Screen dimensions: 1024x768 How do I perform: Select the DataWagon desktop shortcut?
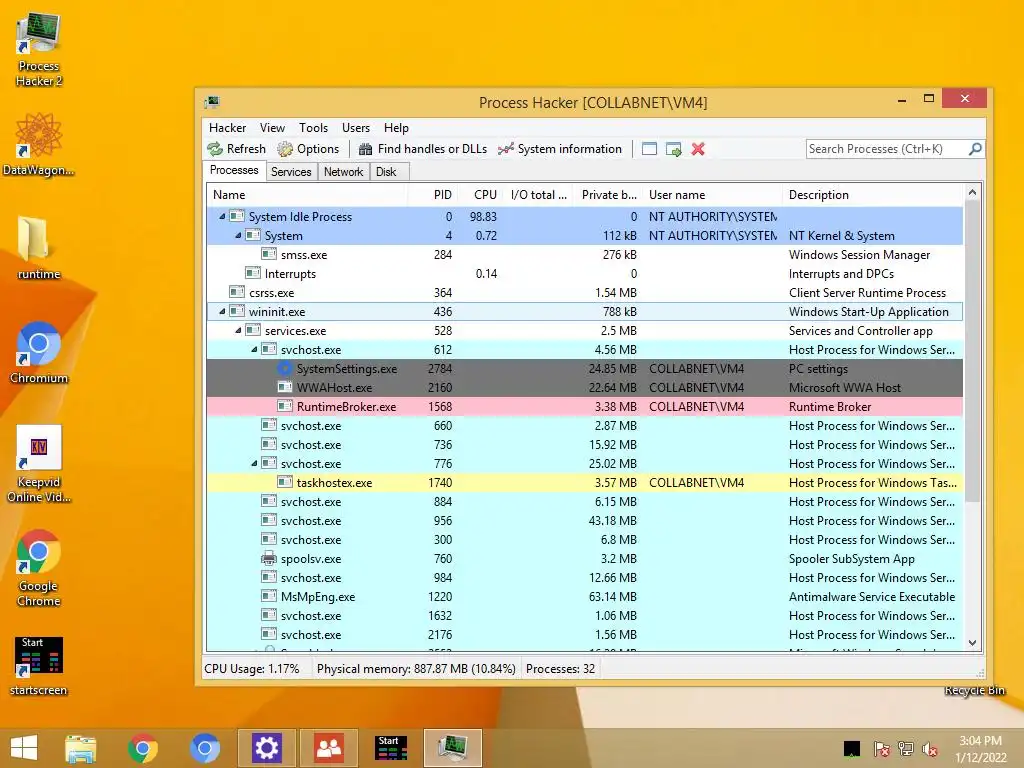pos(39,144)
